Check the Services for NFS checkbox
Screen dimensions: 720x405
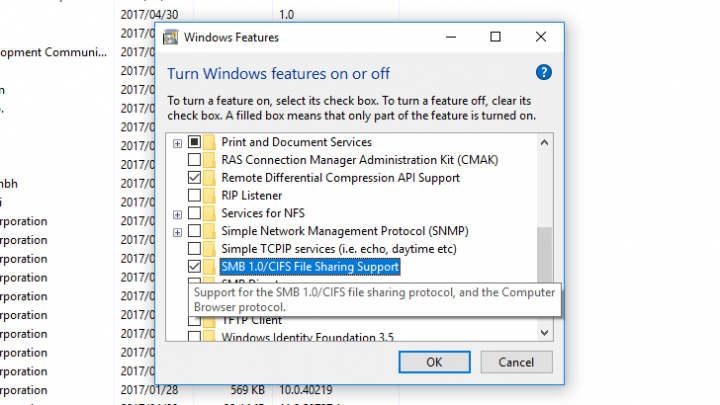tap(194, 213)
